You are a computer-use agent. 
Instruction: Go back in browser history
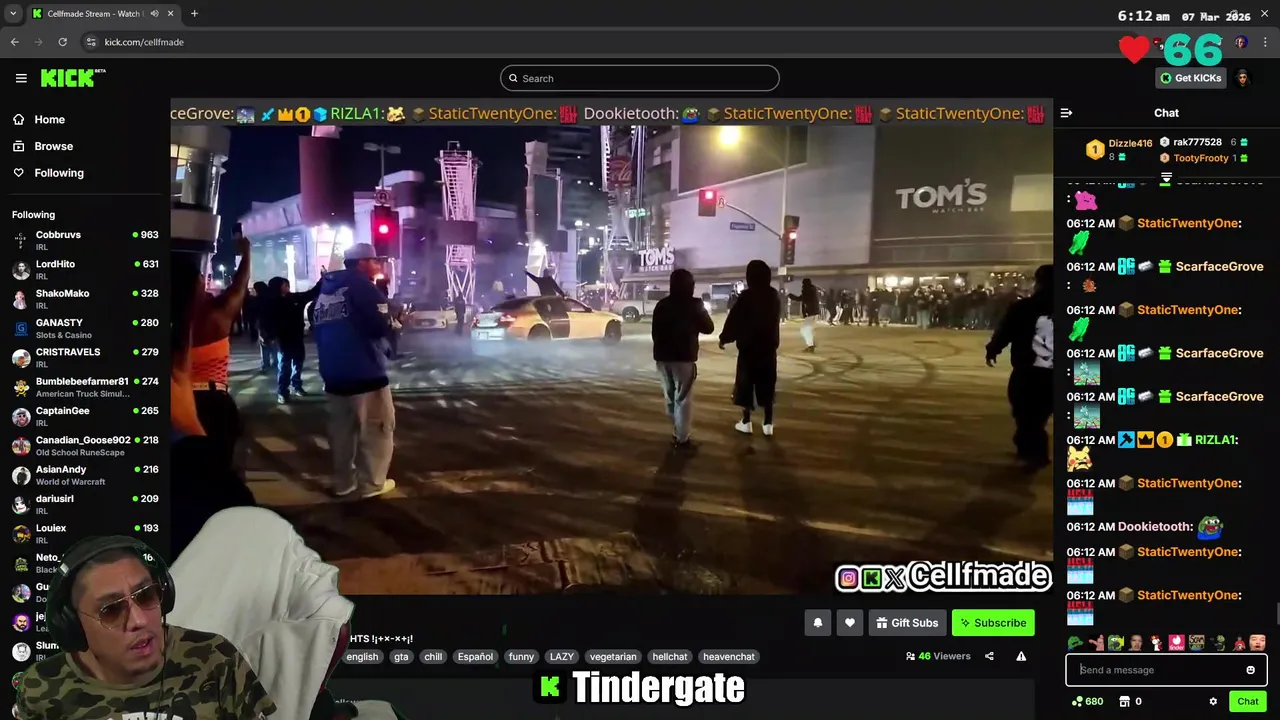click(15, 42)
